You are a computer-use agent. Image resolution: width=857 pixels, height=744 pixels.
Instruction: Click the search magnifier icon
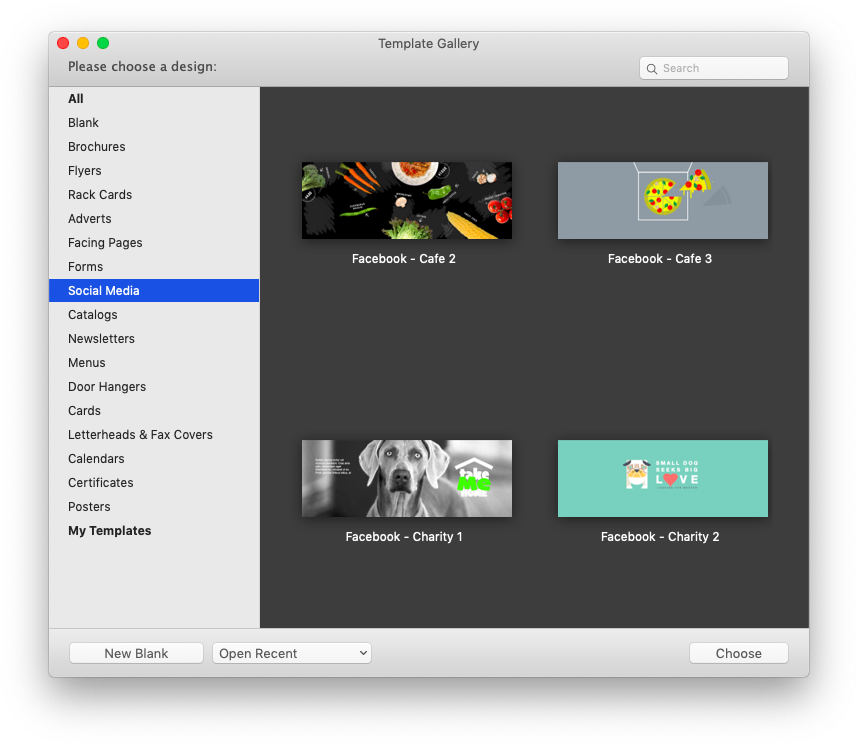[x=653, y=69]
